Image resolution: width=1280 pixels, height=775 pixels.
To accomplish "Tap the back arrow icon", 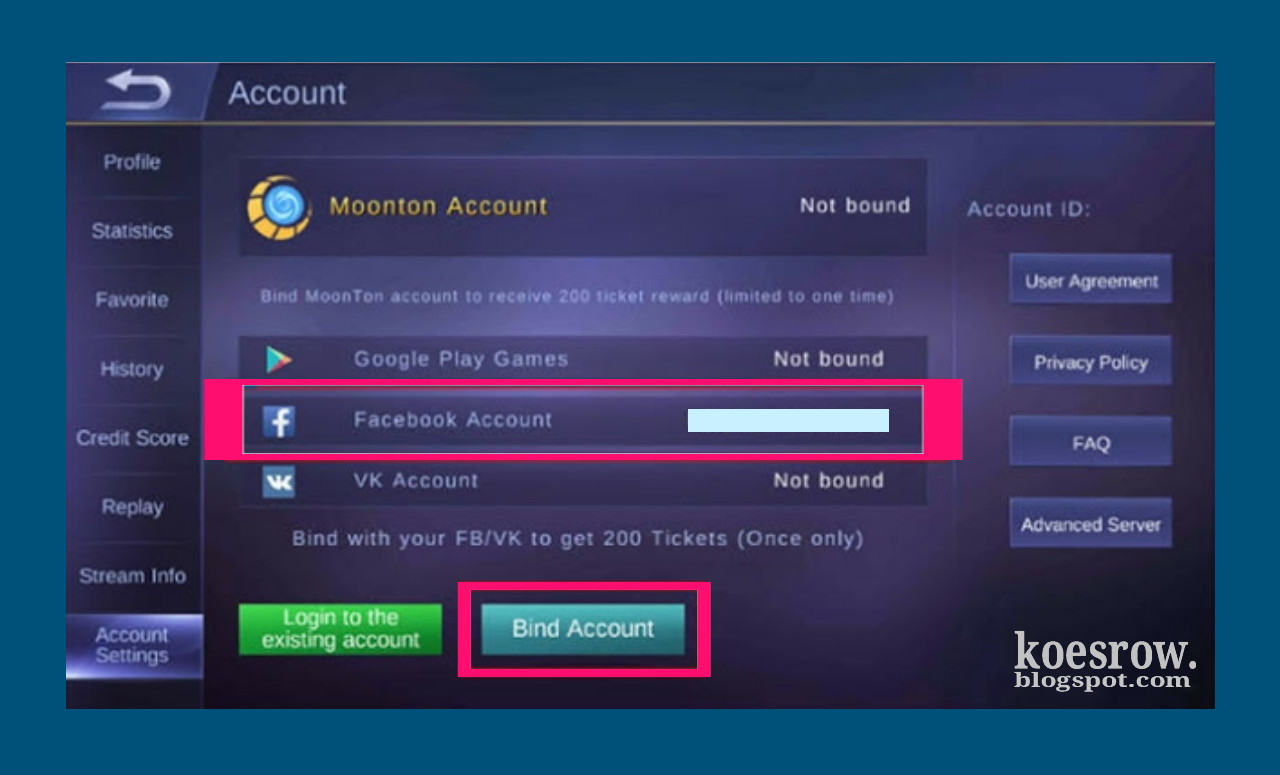I will tap(136, 92).
